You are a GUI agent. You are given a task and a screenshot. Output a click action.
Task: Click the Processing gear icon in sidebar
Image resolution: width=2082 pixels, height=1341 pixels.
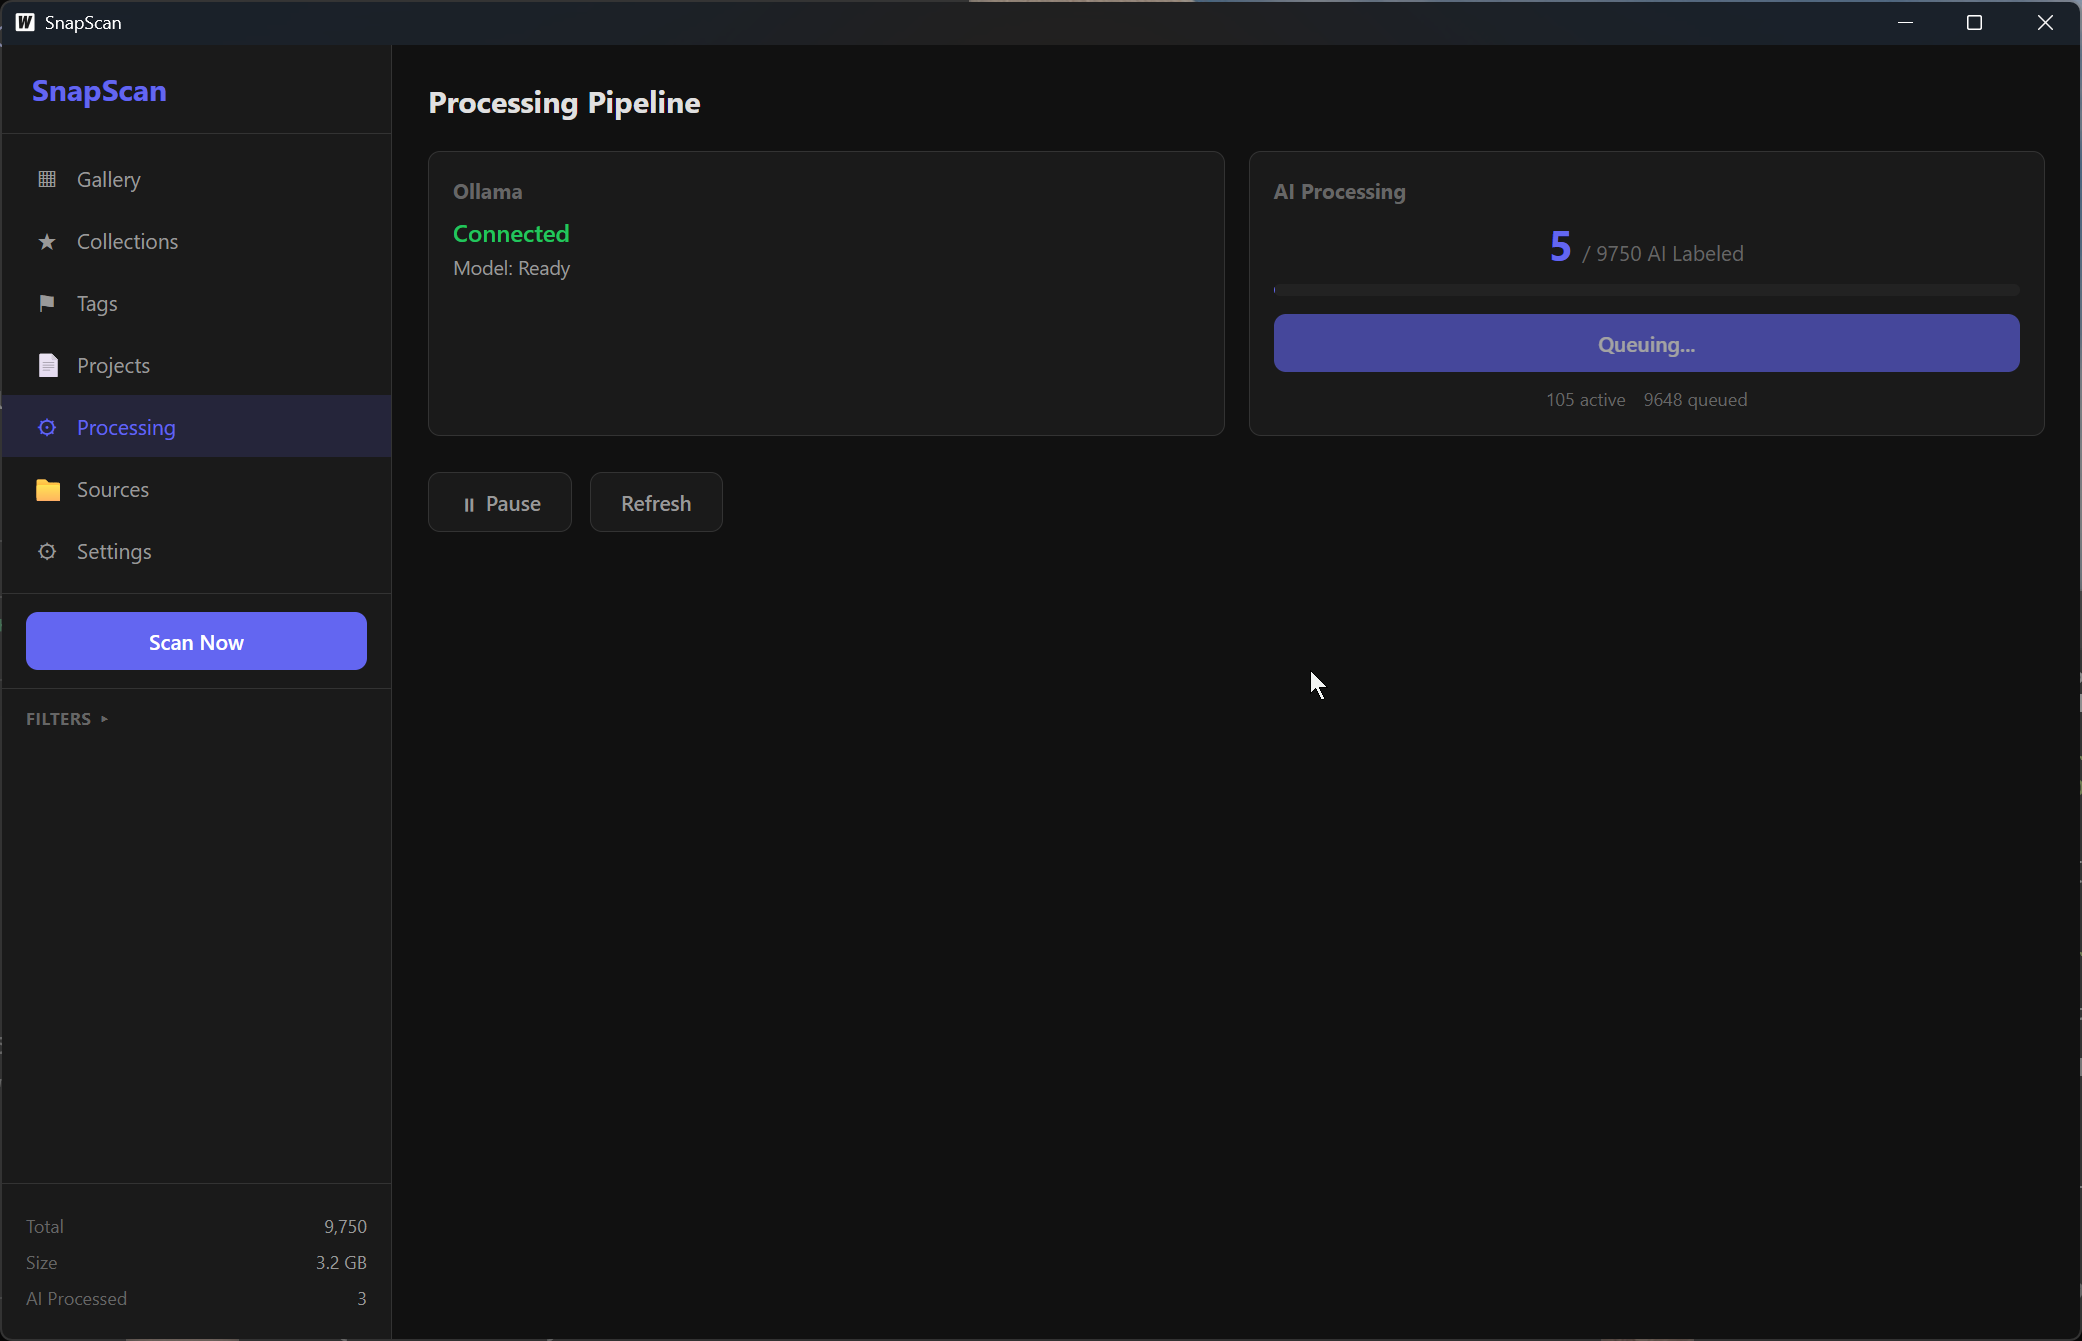pos(47,428)
